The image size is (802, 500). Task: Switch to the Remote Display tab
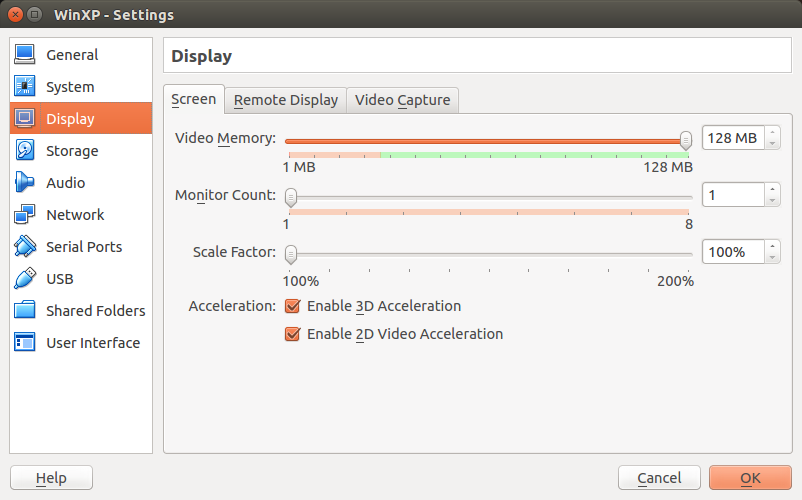pyautogui.click(x=286, y=100)
